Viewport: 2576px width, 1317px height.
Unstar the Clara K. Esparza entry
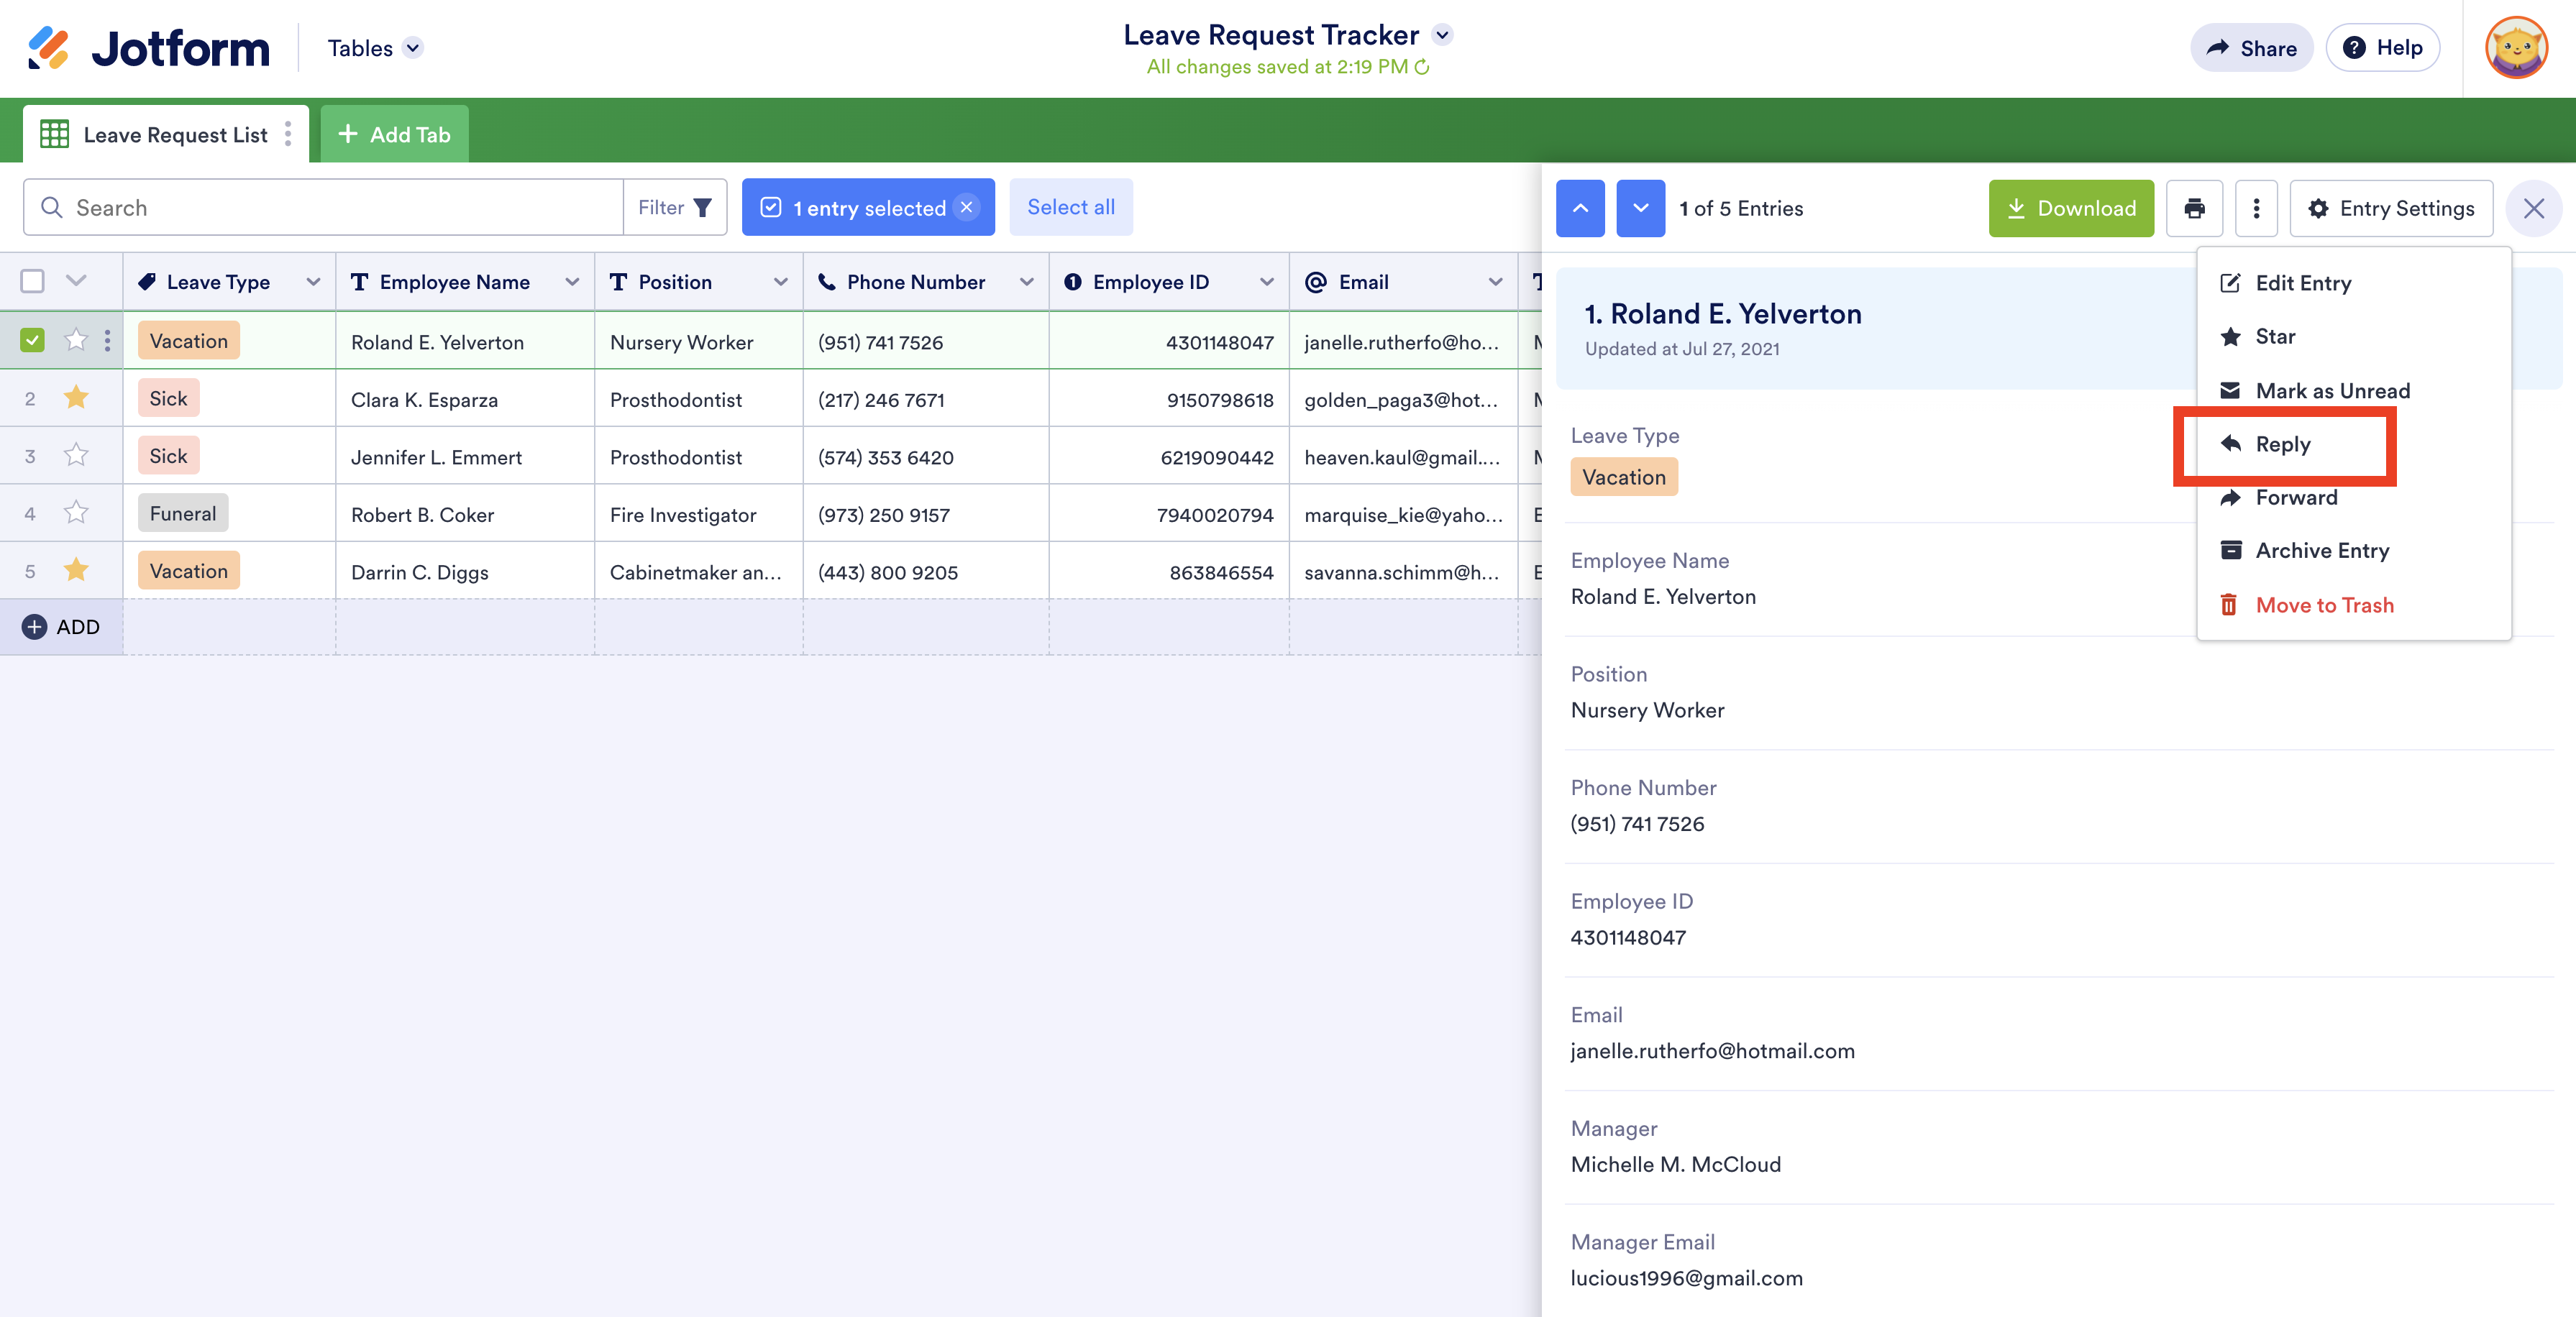(x=76, y=398)
